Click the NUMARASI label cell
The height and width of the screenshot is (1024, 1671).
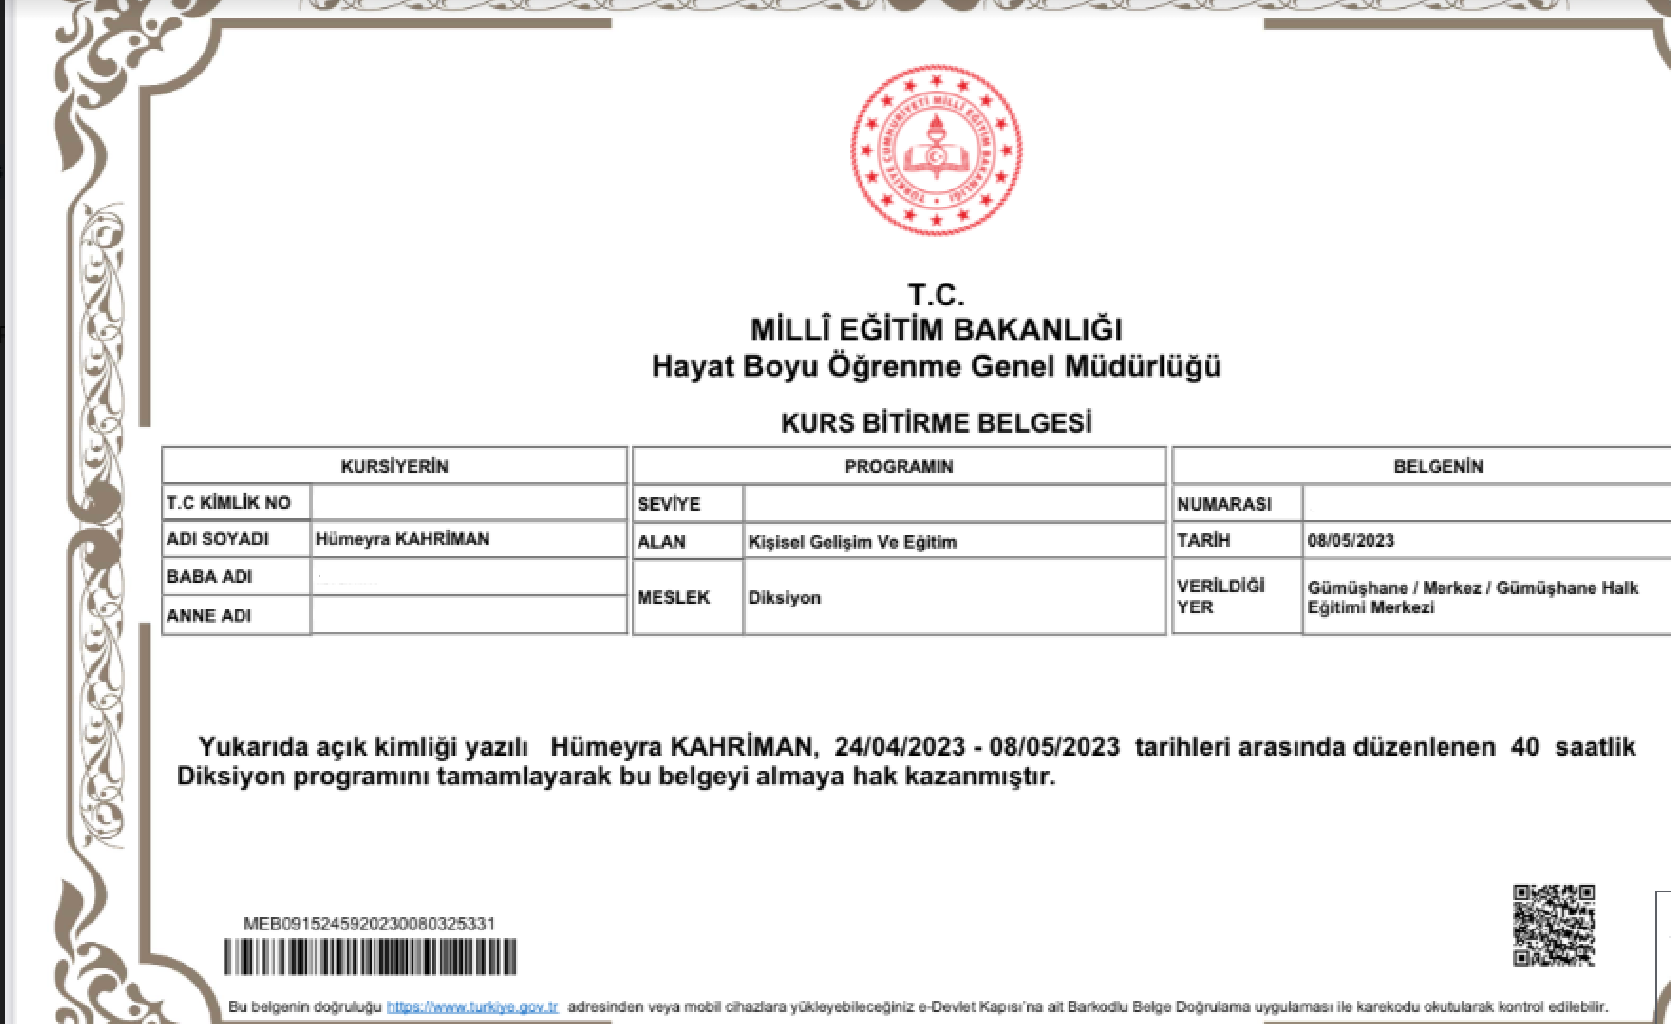coord(1237,504)
